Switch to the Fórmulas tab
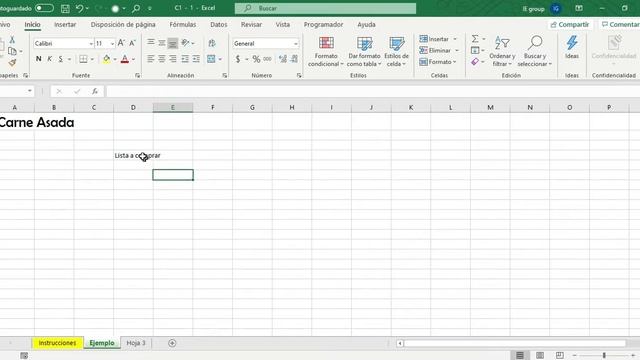This screenshot has width=640, height=360. (182, 24)
